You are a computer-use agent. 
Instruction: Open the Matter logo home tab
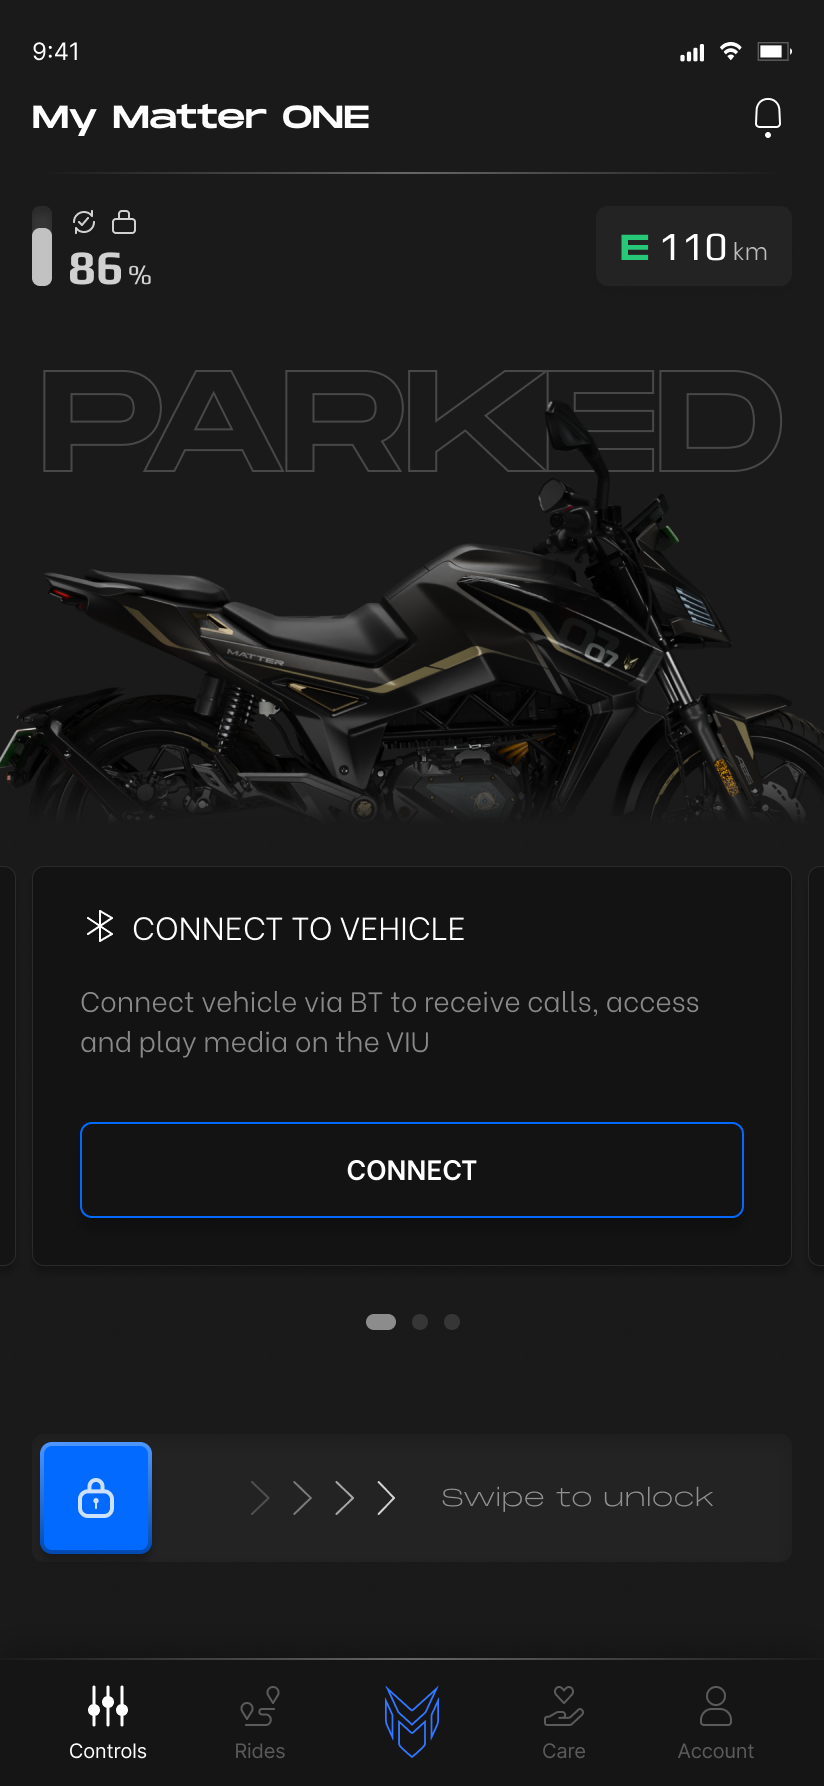412,1721
